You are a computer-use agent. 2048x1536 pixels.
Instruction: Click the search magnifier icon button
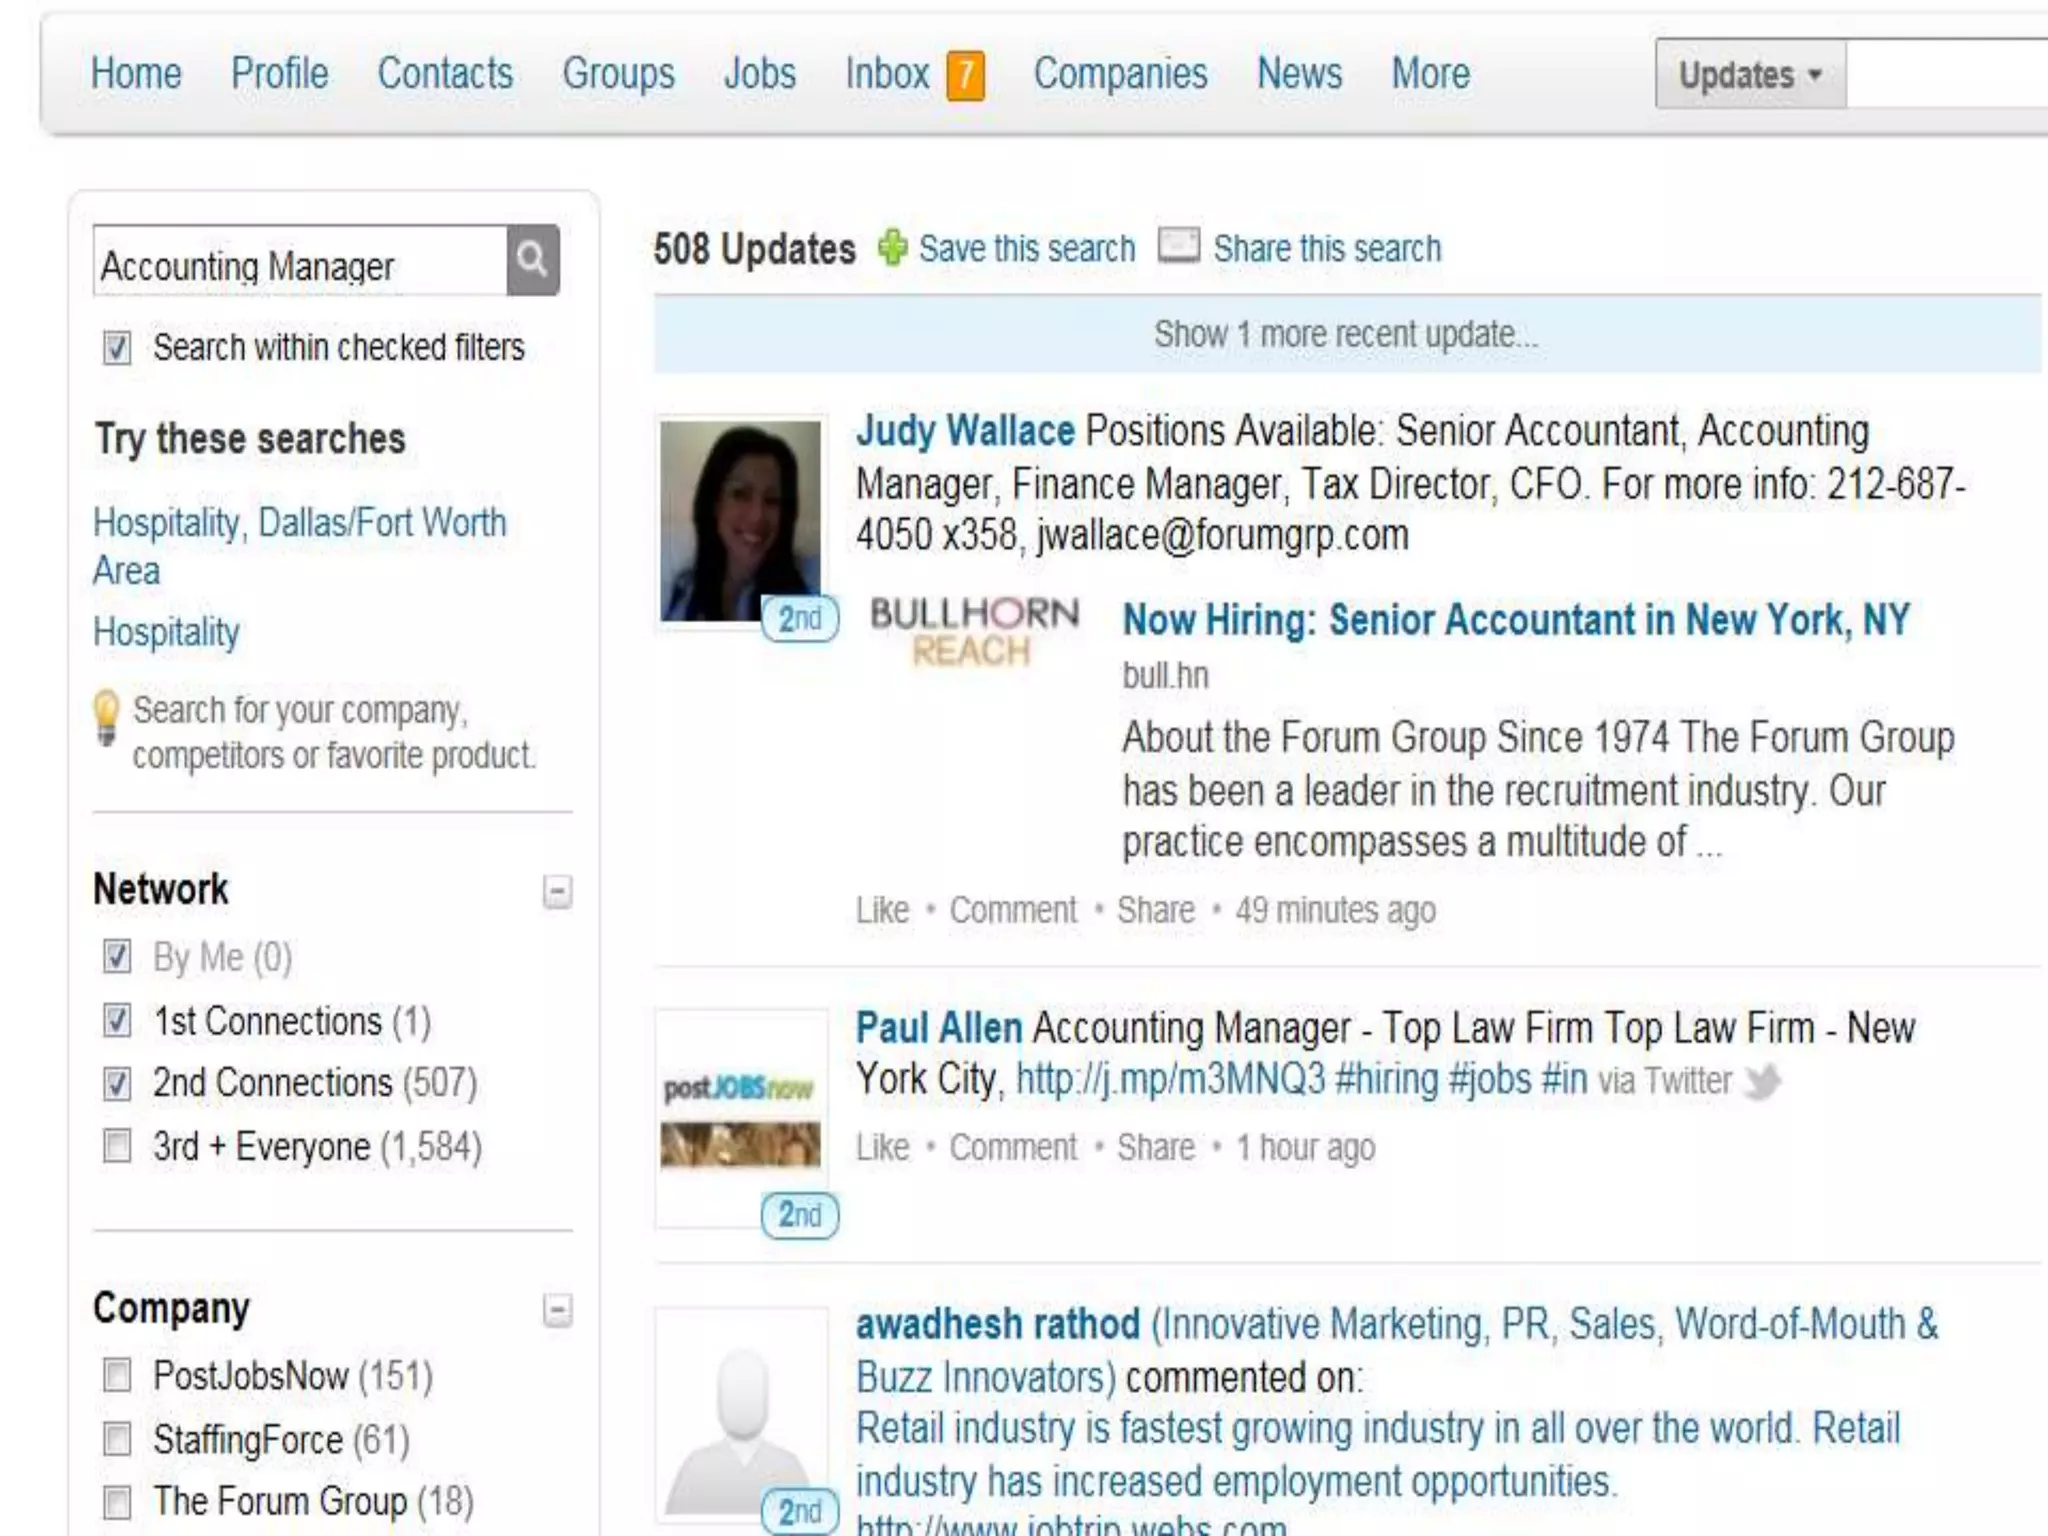coord(532,260)
